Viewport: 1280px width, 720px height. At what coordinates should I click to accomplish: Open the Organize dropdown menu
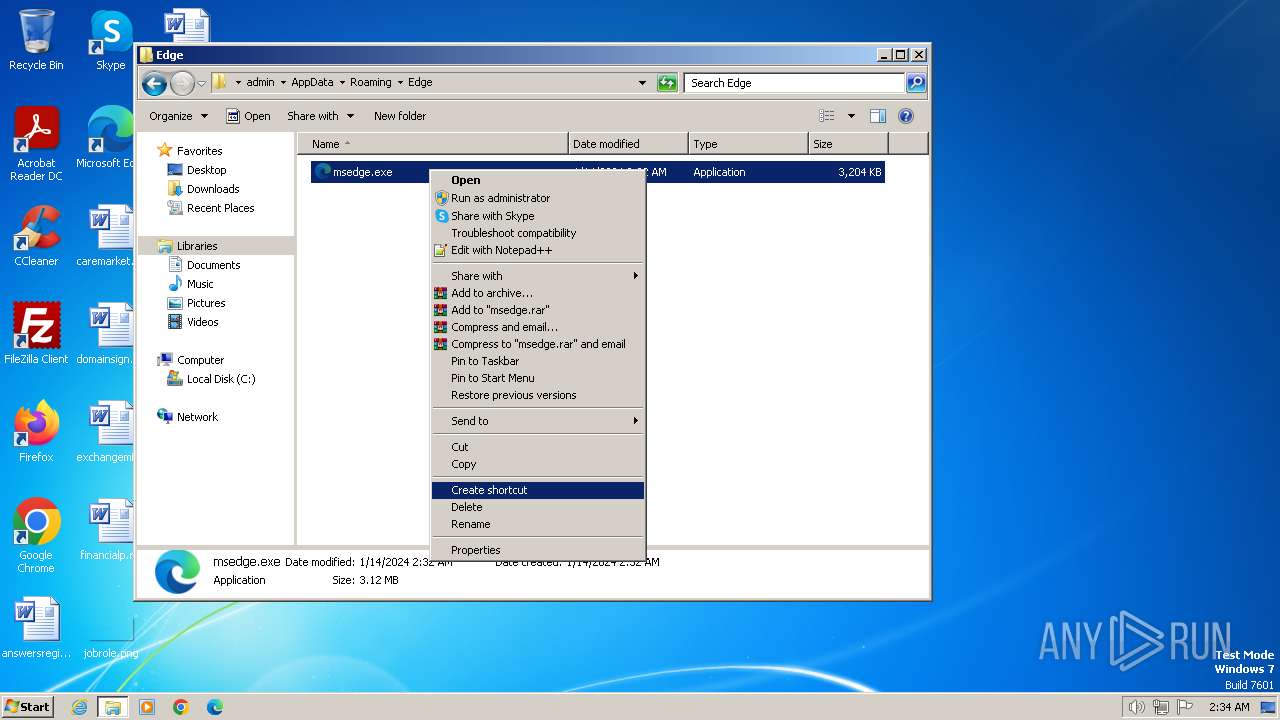[178, 116]
